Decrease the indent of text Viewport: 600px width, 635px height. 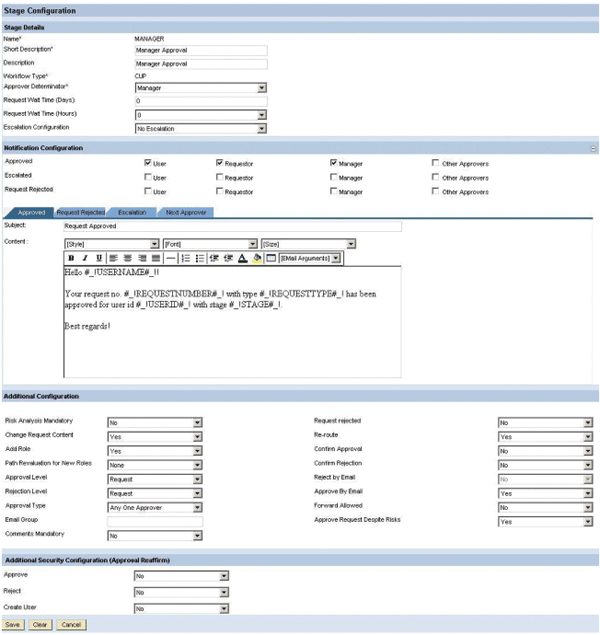coord(214,258)
